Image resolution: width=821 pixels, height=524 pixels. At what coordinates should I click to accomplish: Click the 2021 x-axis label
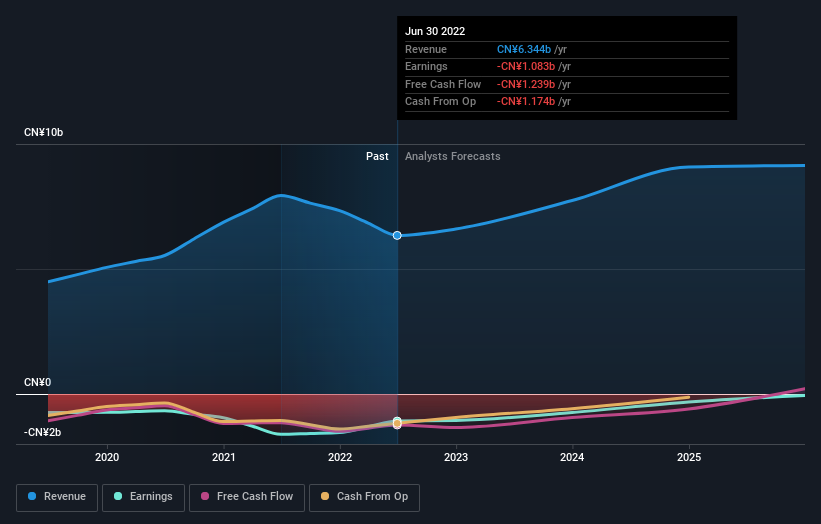click(x=224, y=458)
